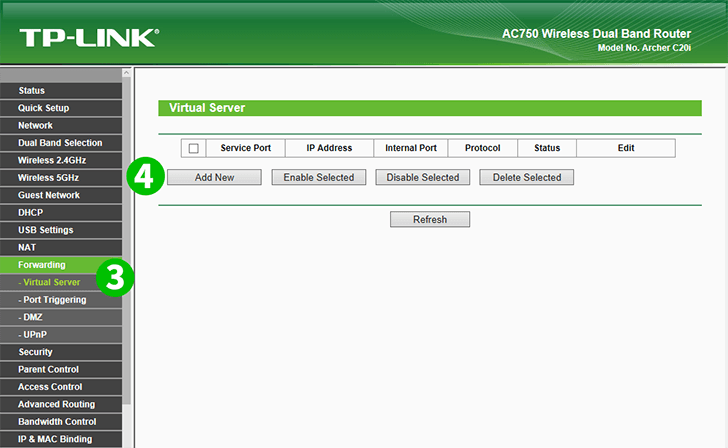Select NAT in the sidebar
Image resolution: width=728 pixels, height=448 pixels.
pyautogui.click(x=61, y=247)
